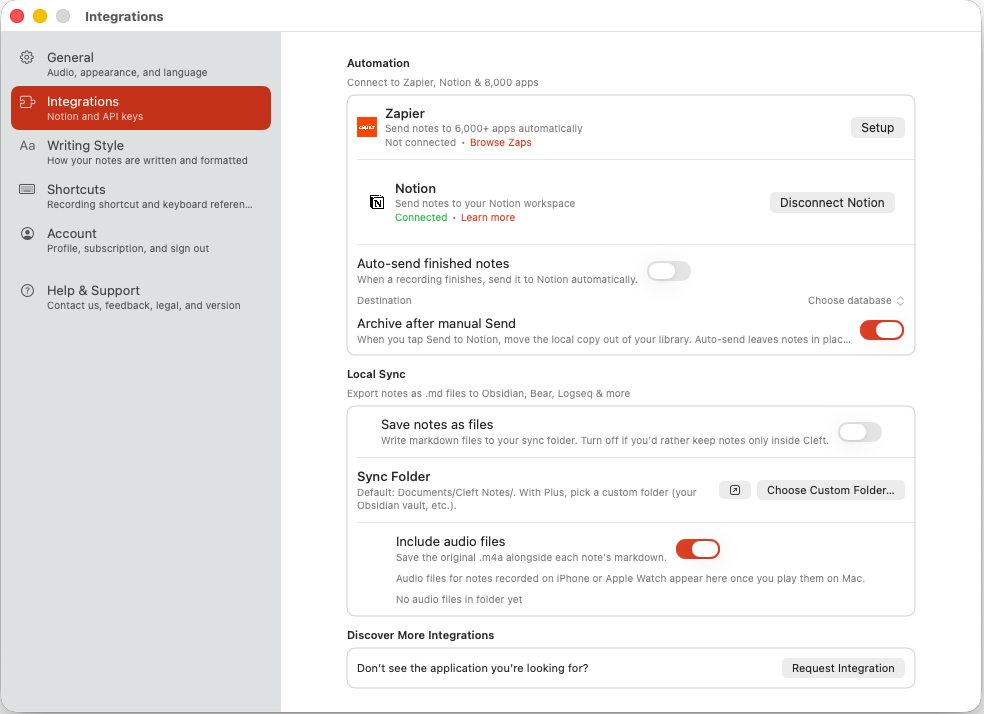Screen dimensions: 984x714
Task: Click Discover More Integrations heading
Action: (420, 635)
